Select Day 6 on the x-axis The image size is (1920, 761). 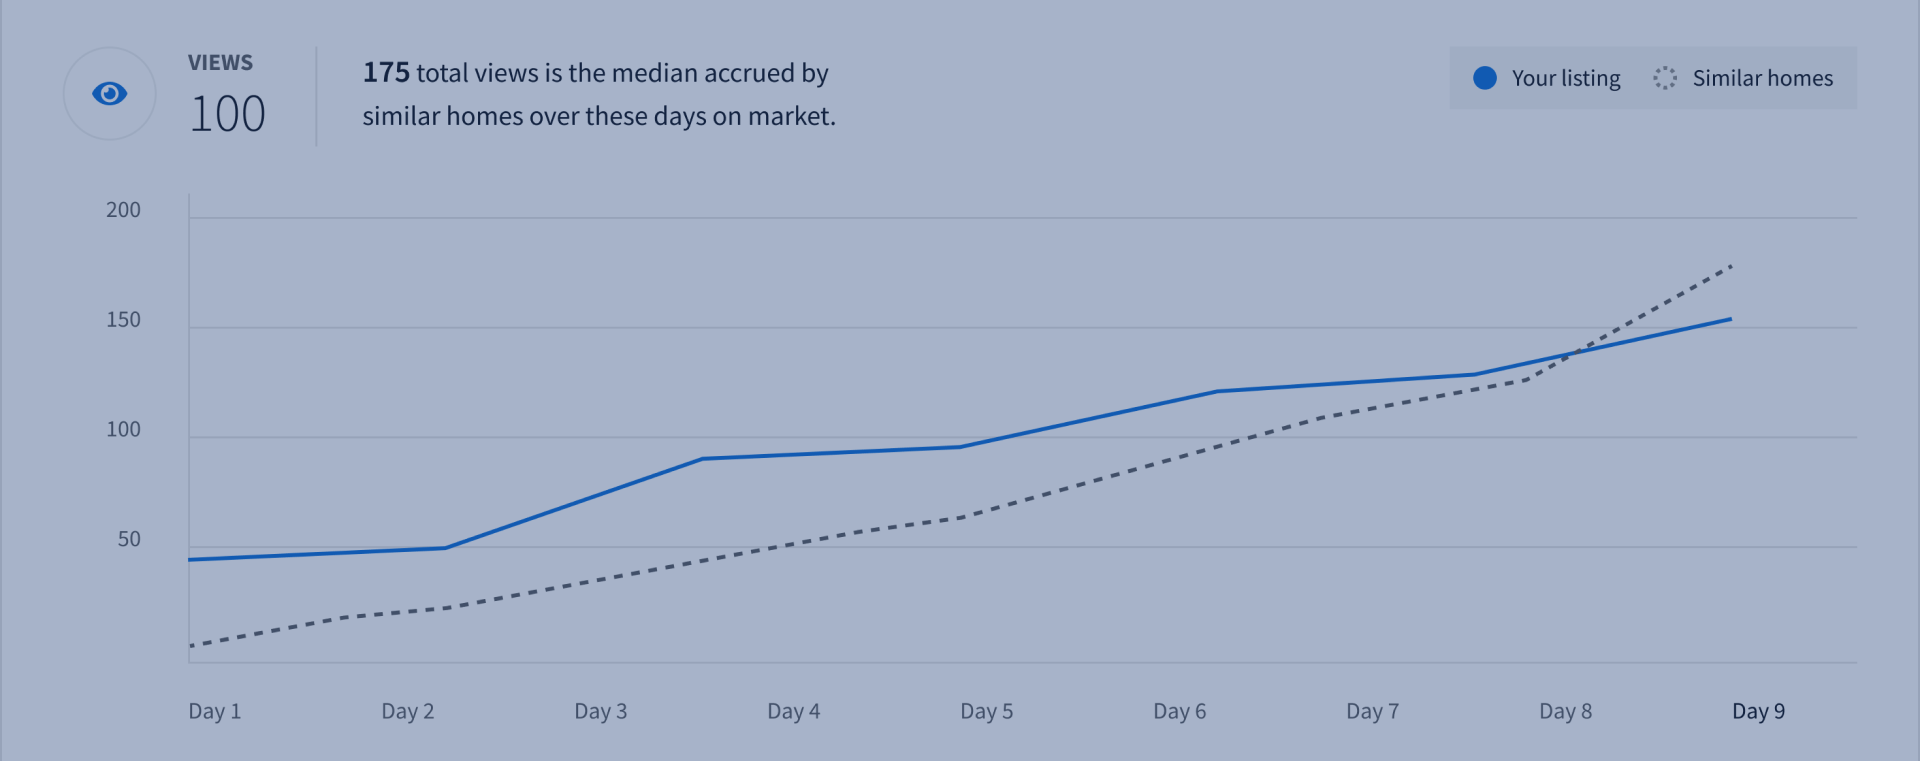point(1179,711)
